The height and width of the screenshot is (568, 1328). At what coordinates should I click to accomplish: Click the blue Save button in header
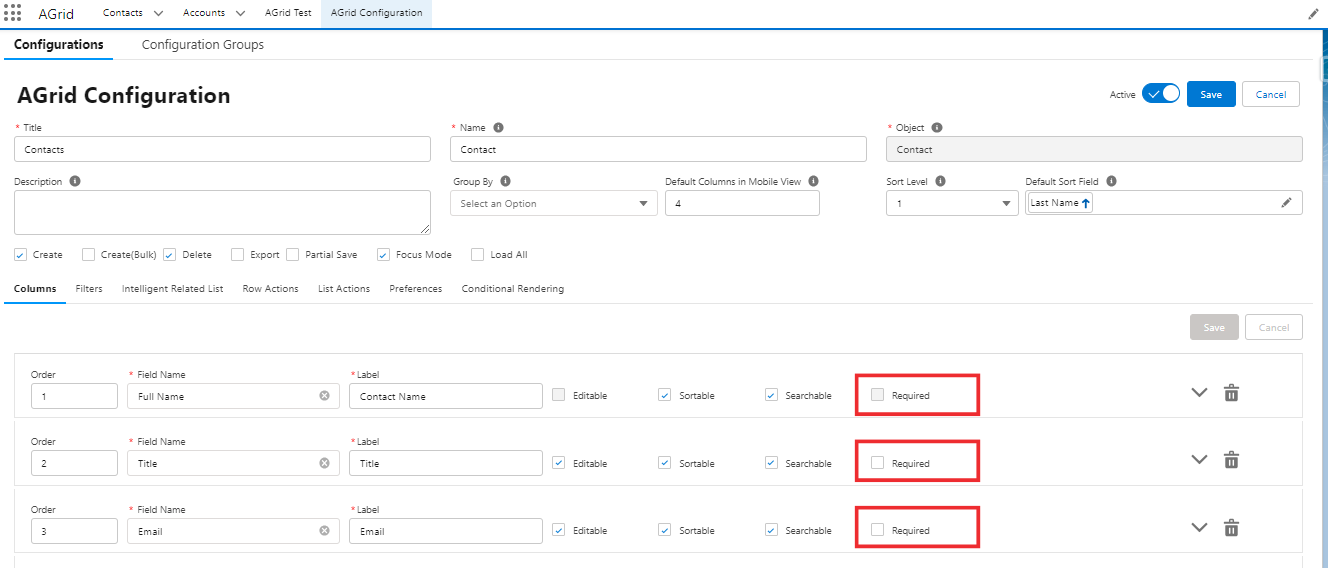(x=1211, y=94)
